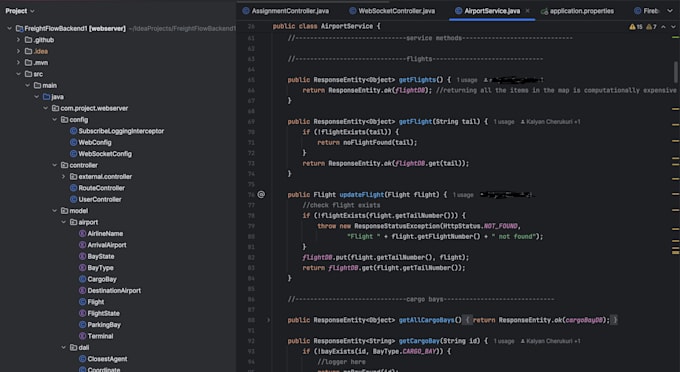Click the ParkingBay class icon
The height and width of the screenshot is (372, 680).
click(x=82, y=325)
